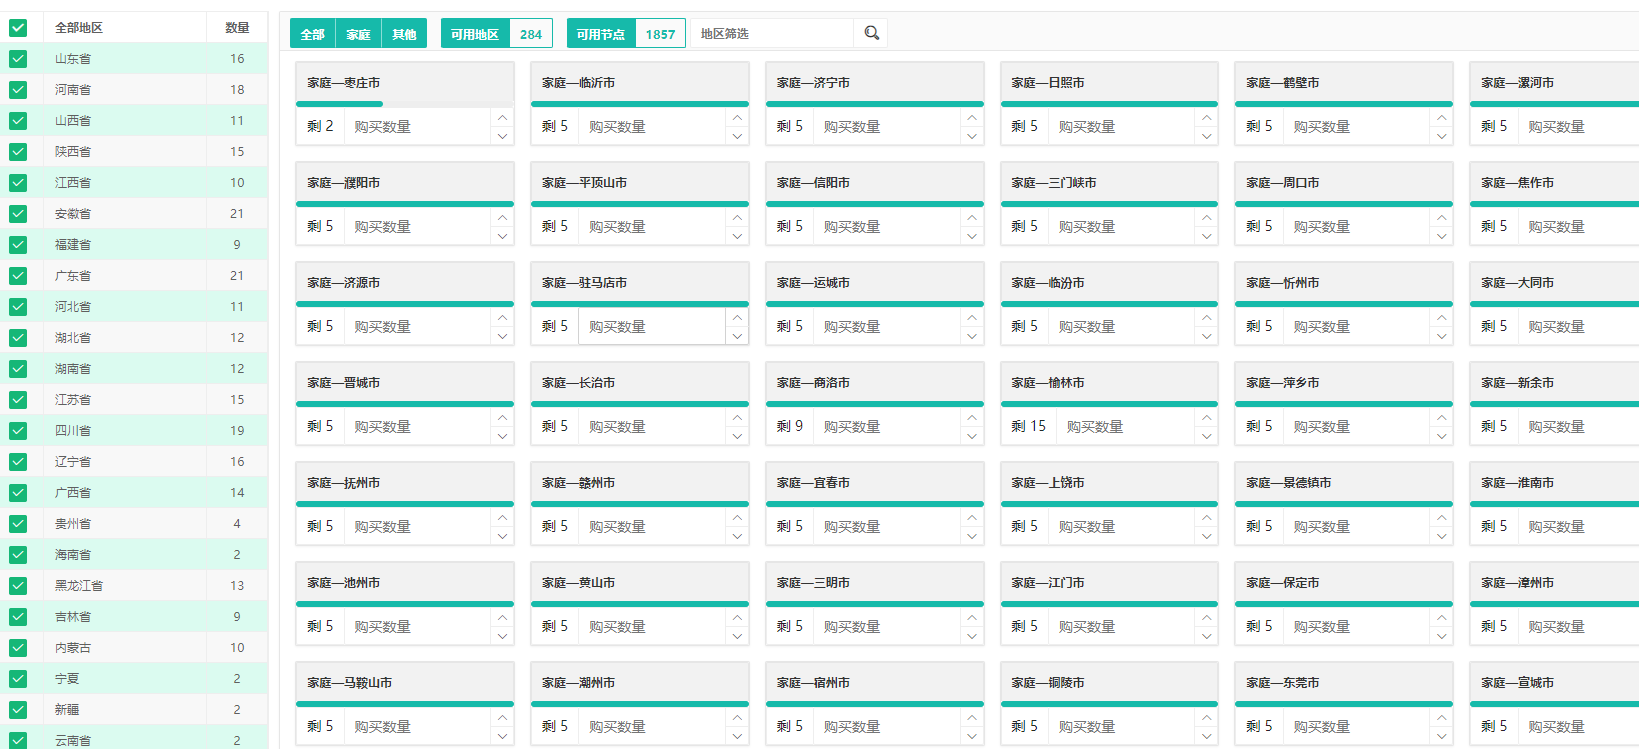Increase quantity for 家庭—马鞍山市

point(502,717)
